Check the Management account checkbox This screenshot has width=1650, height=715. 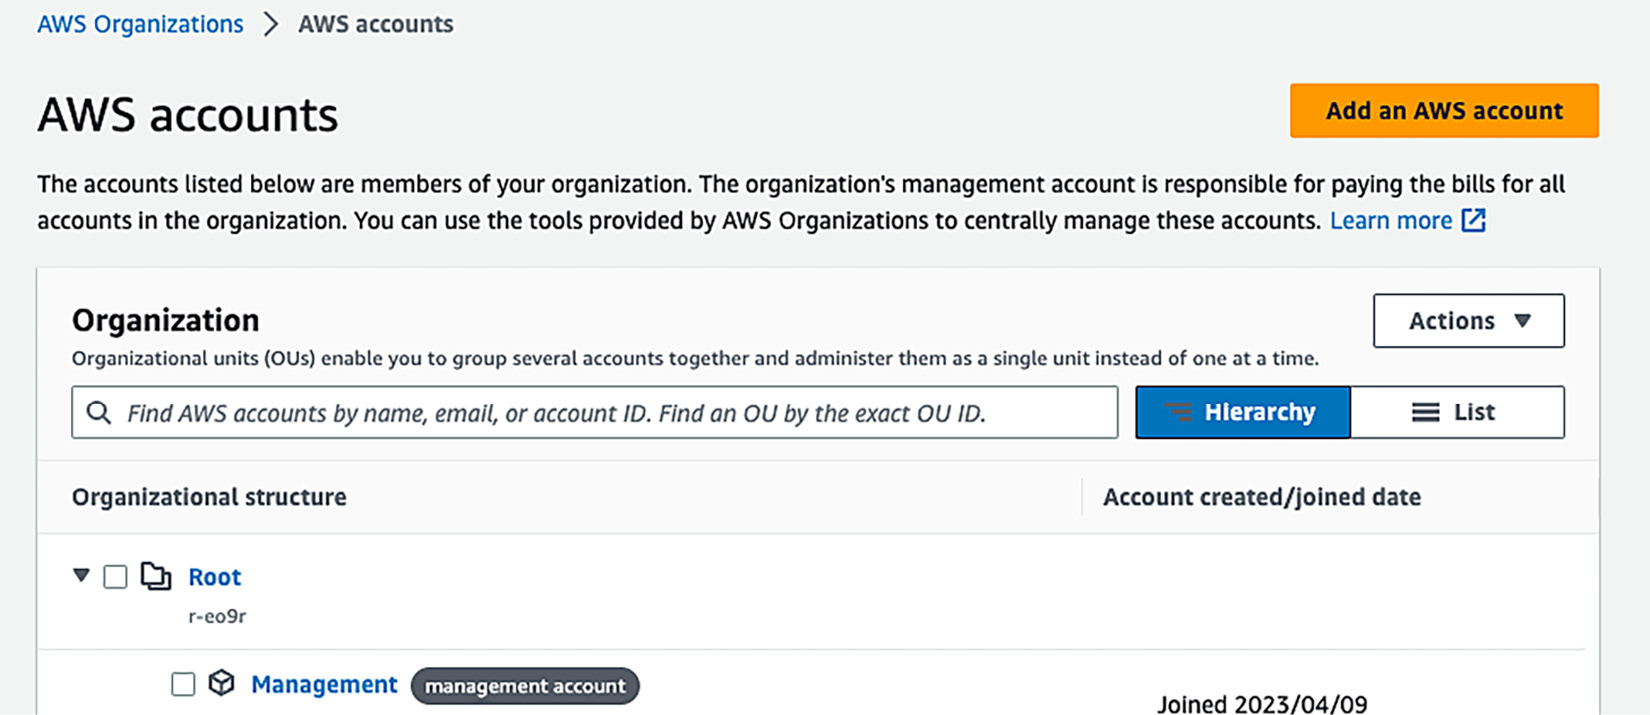pyautogui.click(x=183, y=684)
